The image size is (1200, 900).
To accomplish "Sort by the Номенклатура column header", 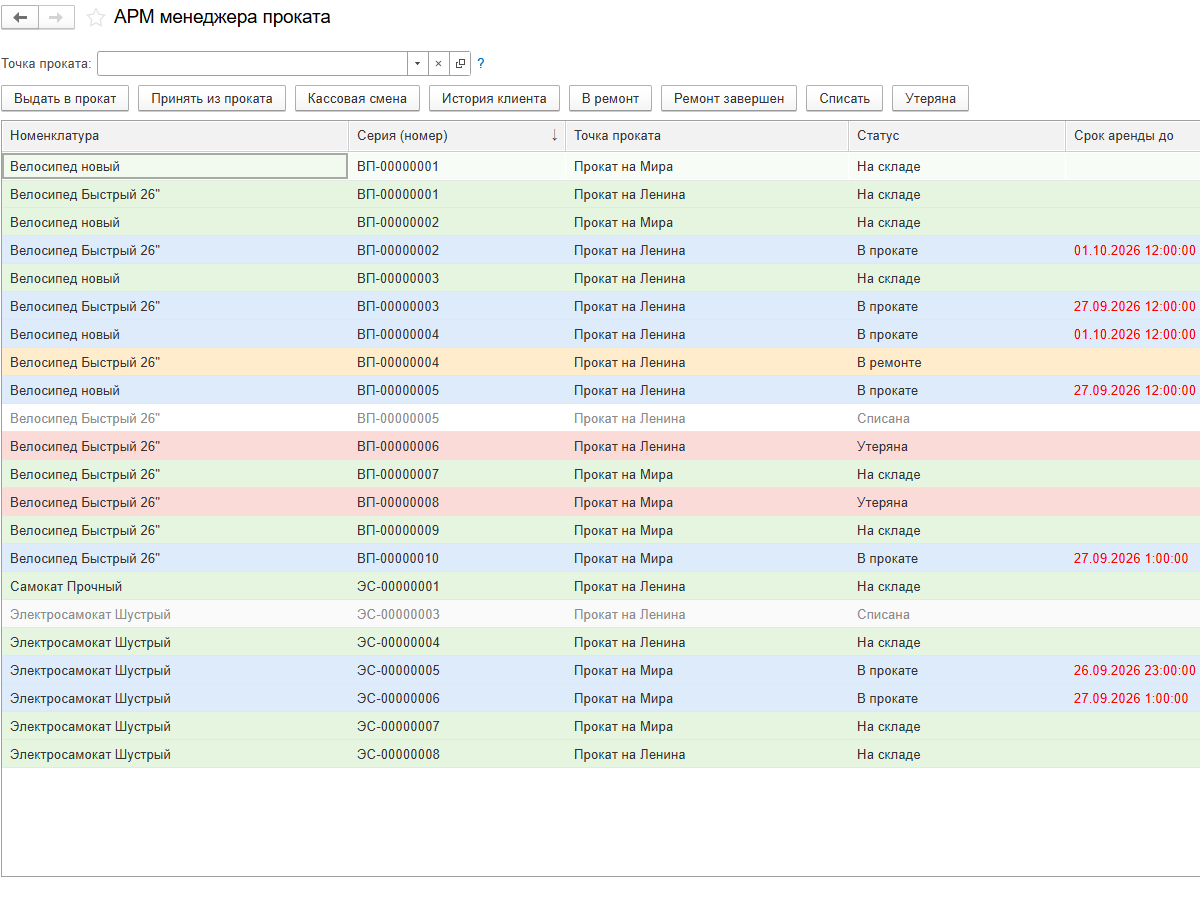I will pos(175,136).
